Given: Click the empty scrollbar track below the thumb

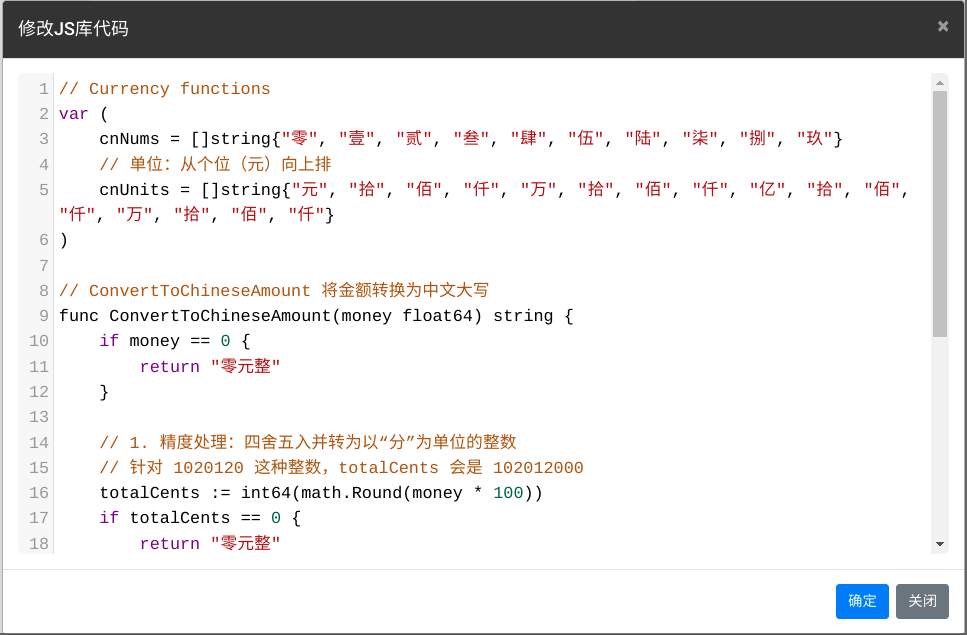Looking at the screenshot, I should 939,440.
